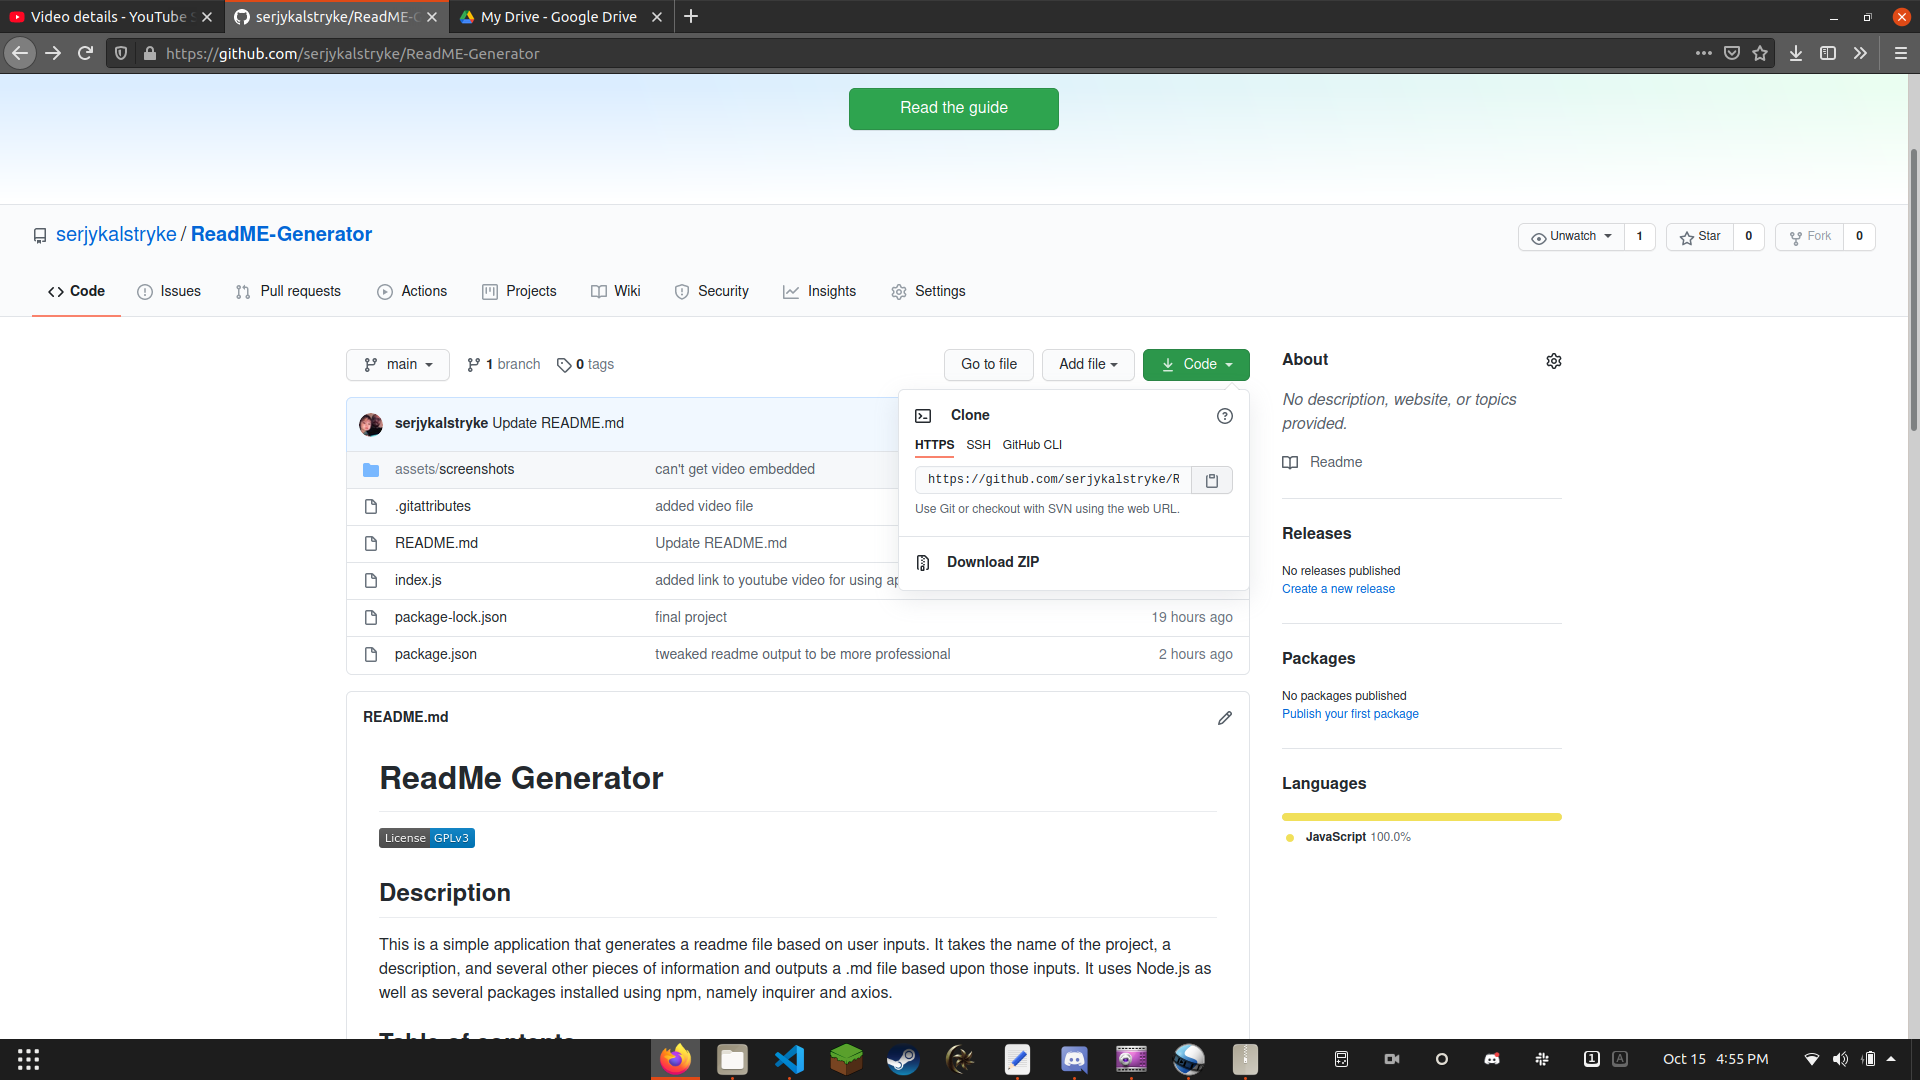Viewport: 1920px width, 1080px height.
Task: Open Visual Studio Code from the taskbar
Action: click(789, 1059)
